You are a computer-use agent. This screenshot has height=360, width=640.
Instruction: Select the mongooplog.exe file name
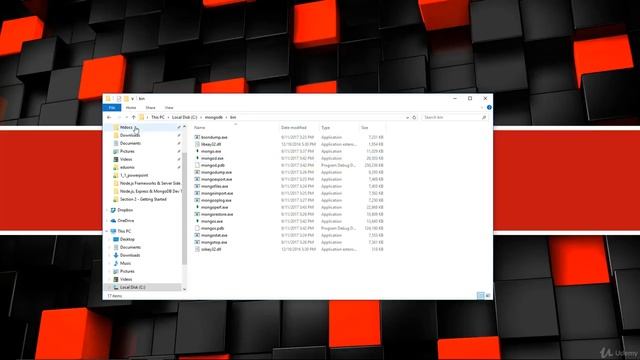pyautogui.click(x=216, y=200)
